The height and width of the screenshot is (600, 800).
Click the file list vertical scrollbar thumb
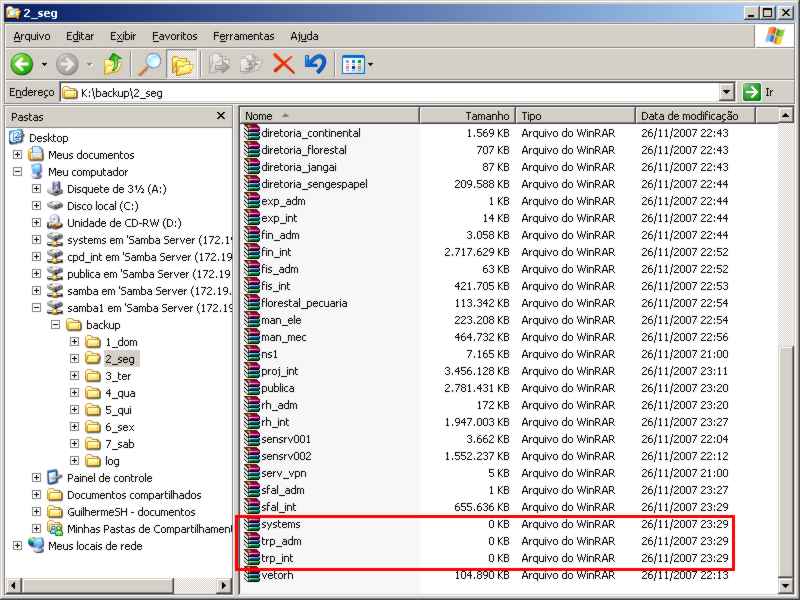(x=786, y=460)
